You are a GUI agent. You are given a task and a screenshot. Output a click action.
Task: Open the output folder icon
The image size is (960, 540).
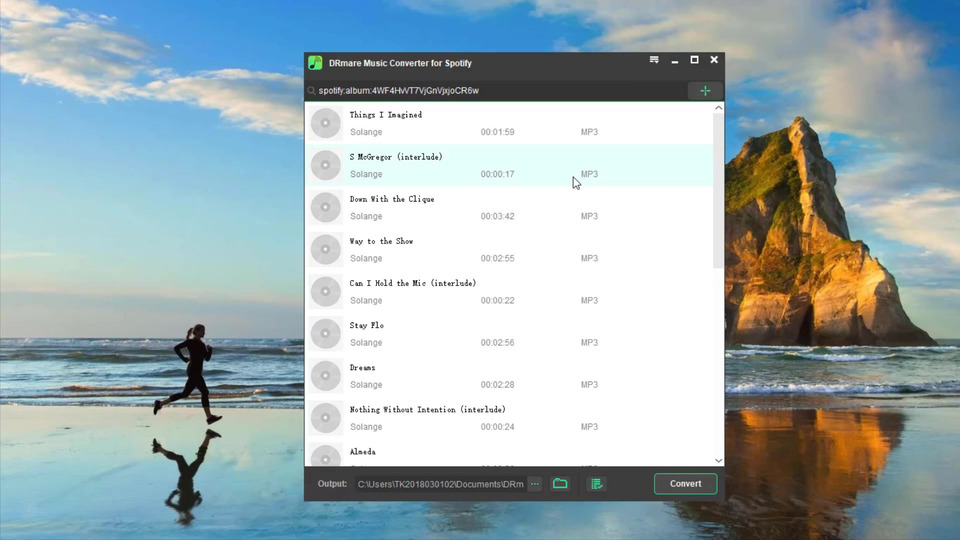[560, 484]
